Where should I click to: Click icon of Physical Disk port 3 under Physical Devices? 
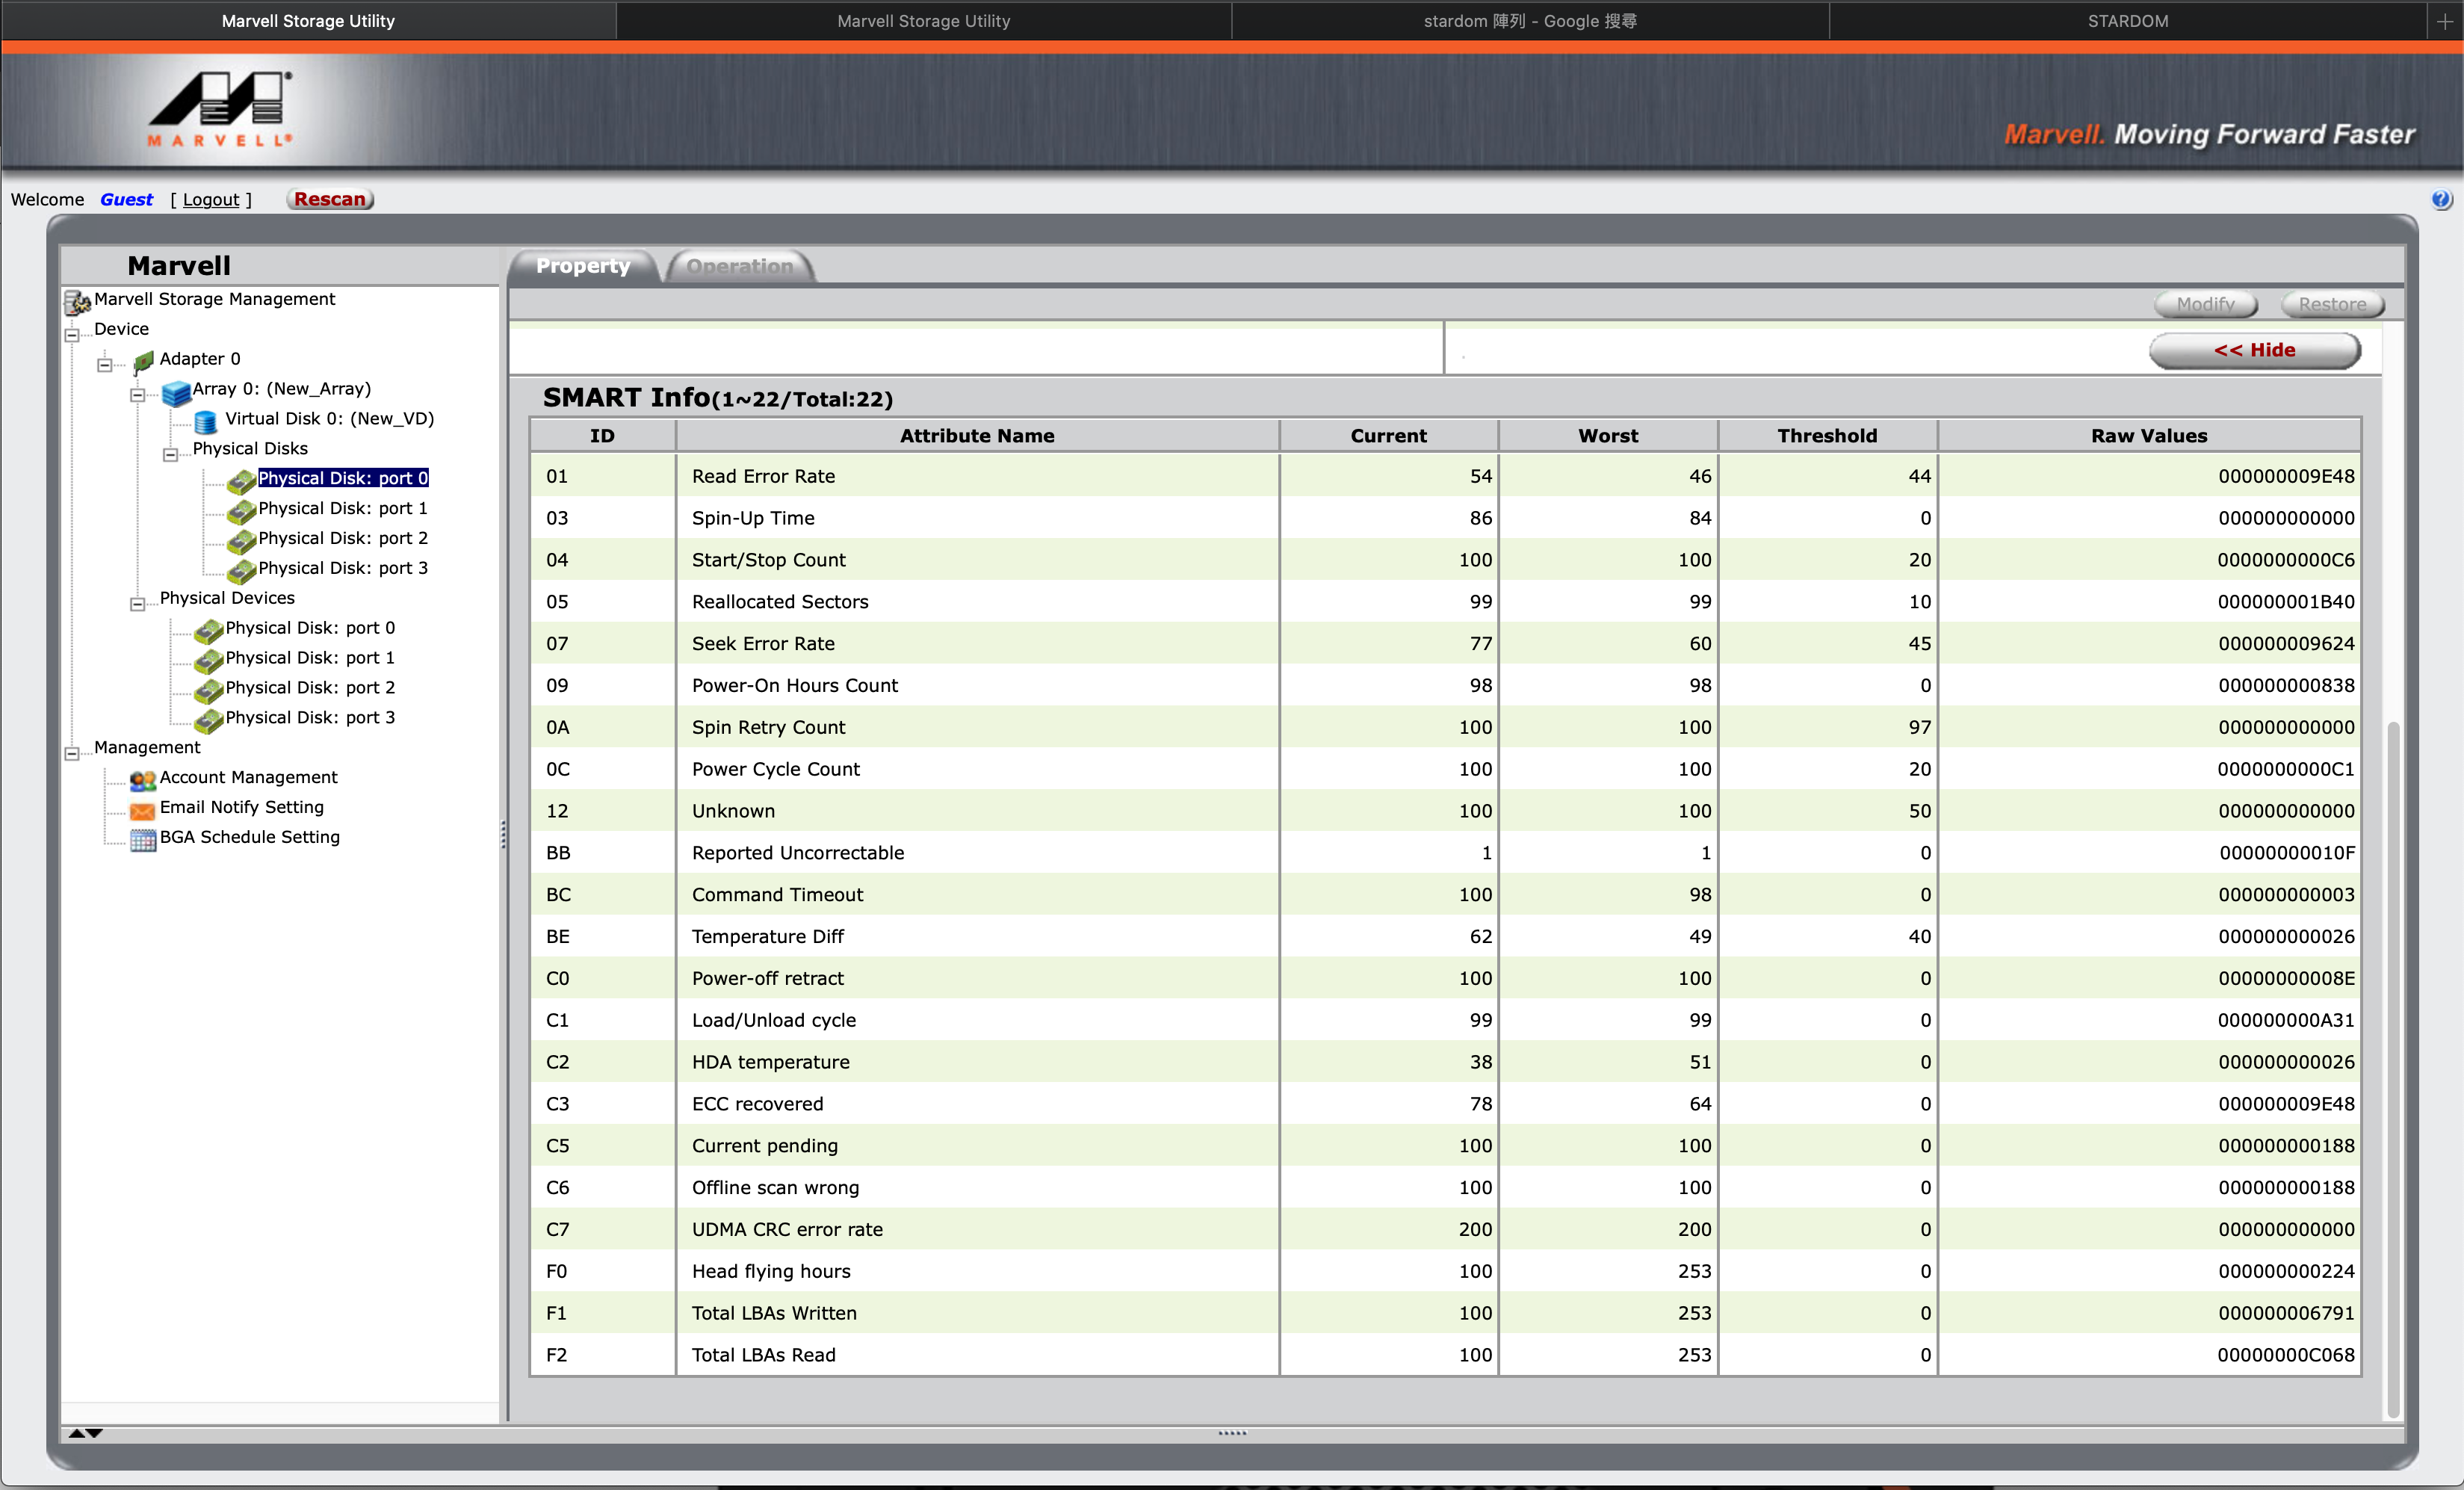[x=208, y=720]
